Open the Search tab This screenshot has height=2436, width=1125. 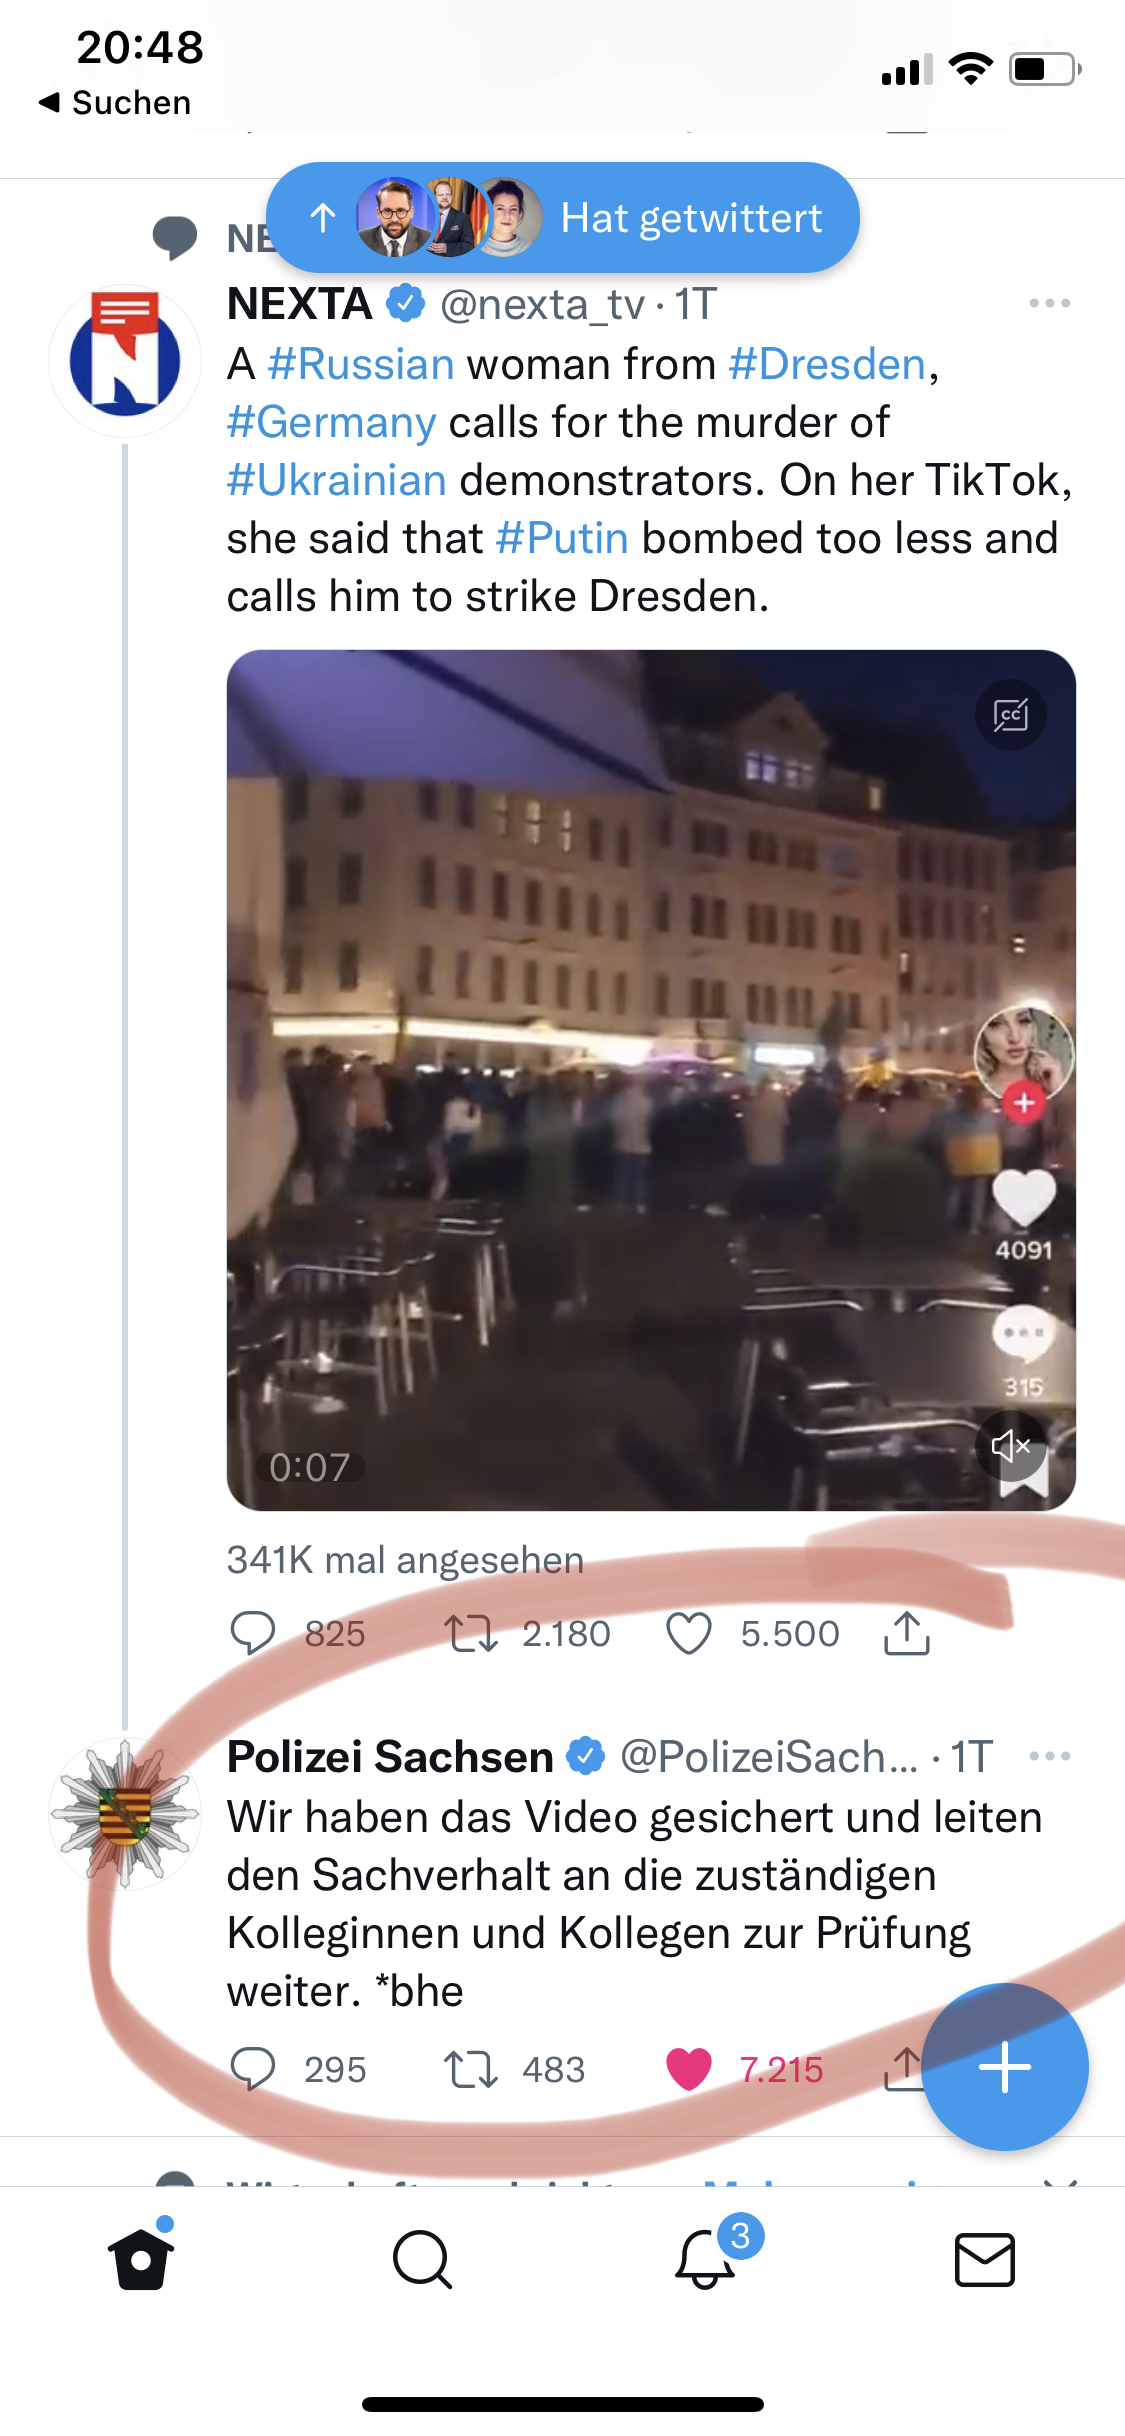pos(422,2259)
